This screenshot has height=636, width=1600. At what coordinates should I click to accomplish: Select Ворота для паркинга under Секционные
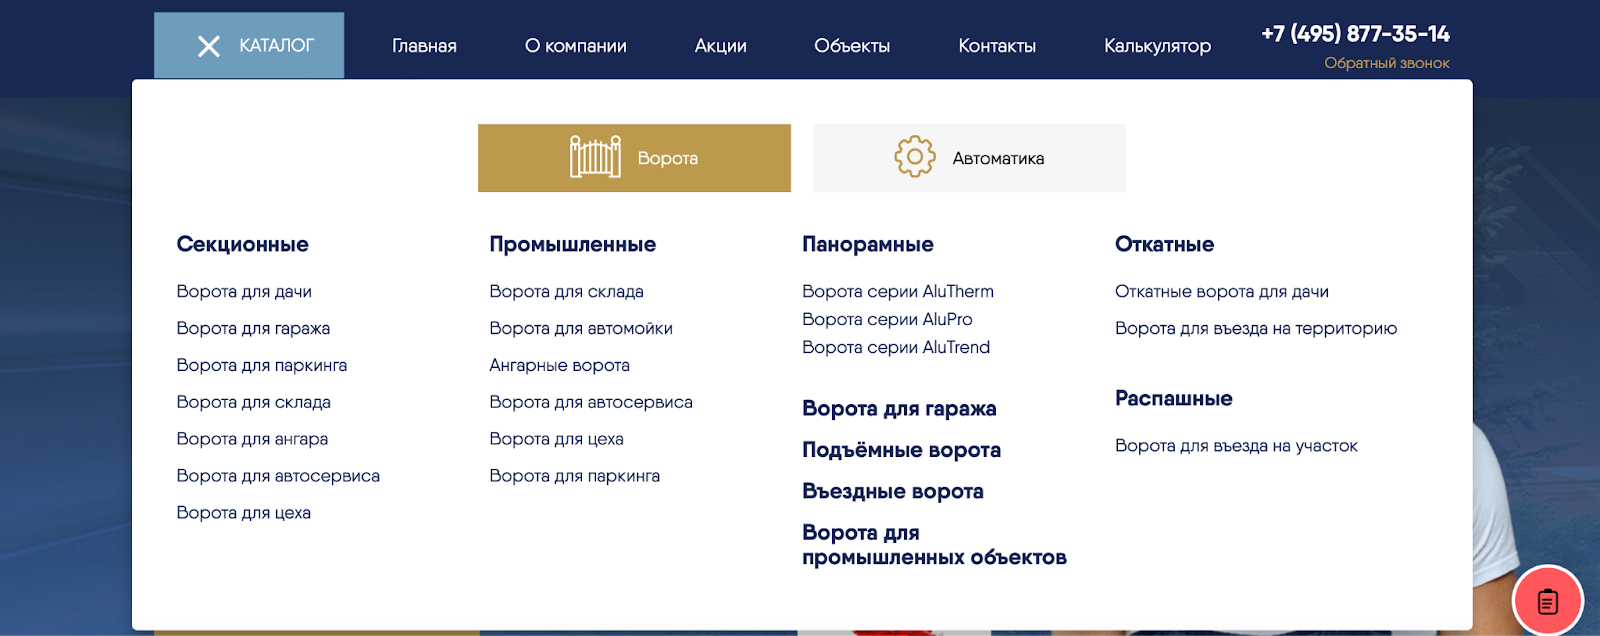click(262, 365)
